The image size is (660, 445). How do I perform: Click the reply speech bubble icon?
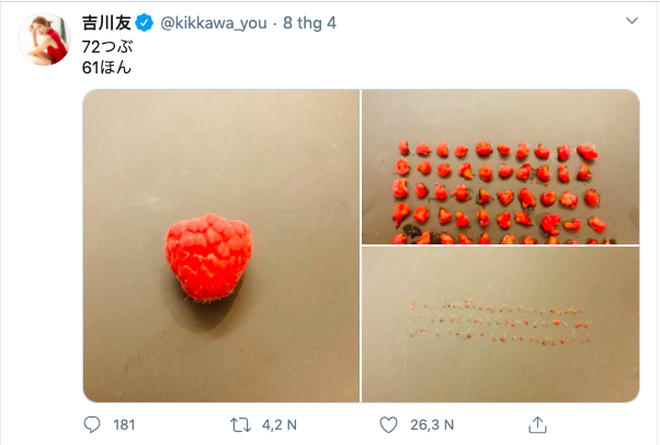tap(93, 425)
